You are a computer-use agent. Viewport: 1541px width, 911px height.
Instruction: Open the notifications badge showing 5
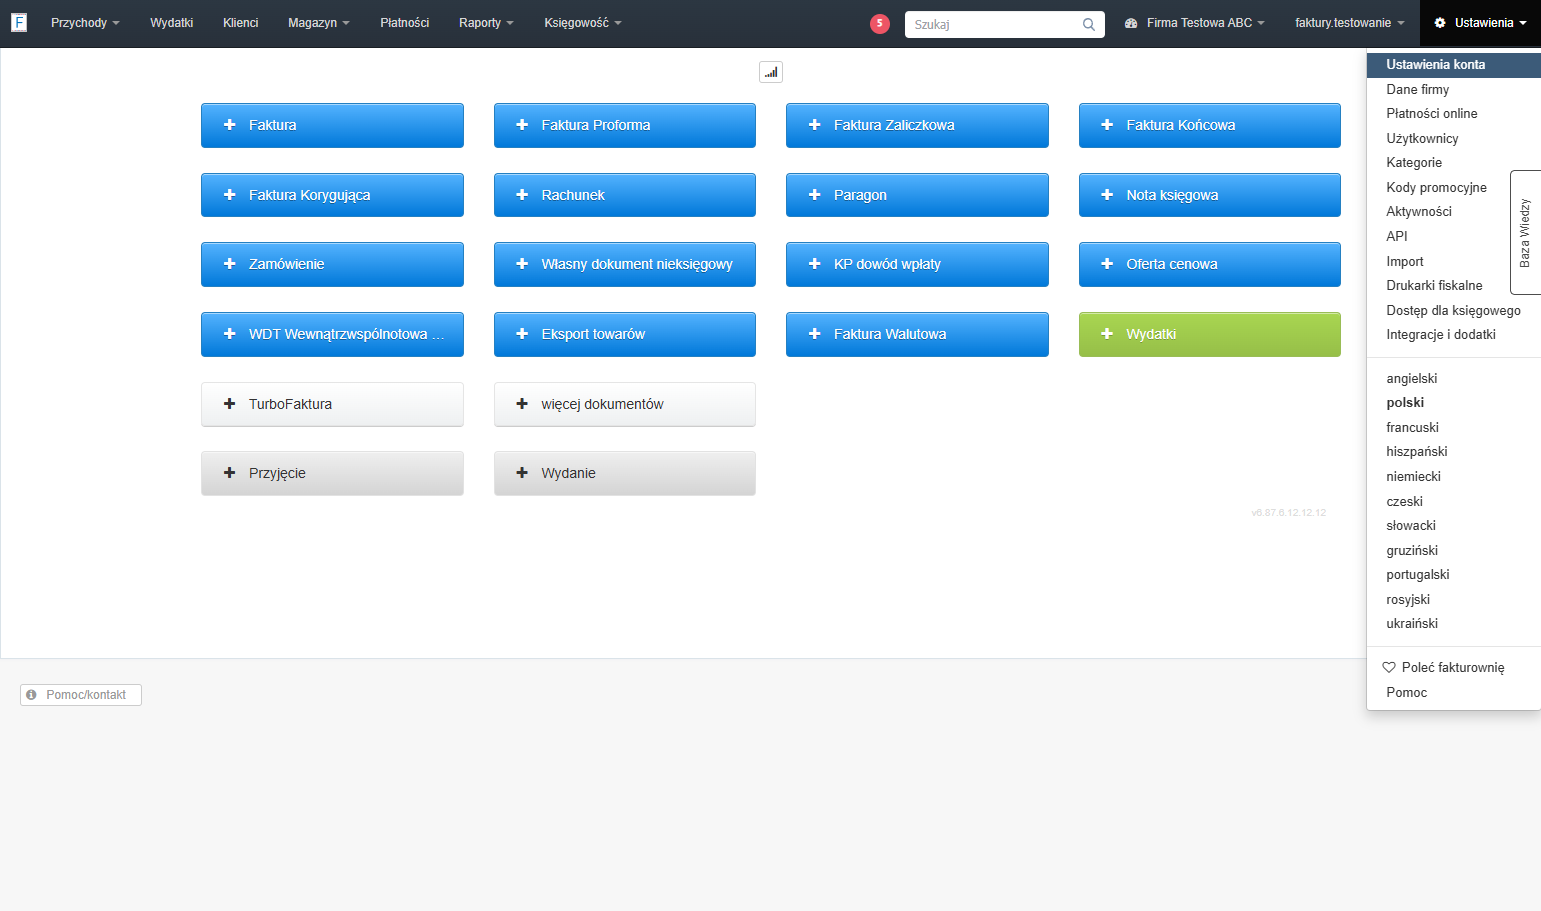[880, 23]
